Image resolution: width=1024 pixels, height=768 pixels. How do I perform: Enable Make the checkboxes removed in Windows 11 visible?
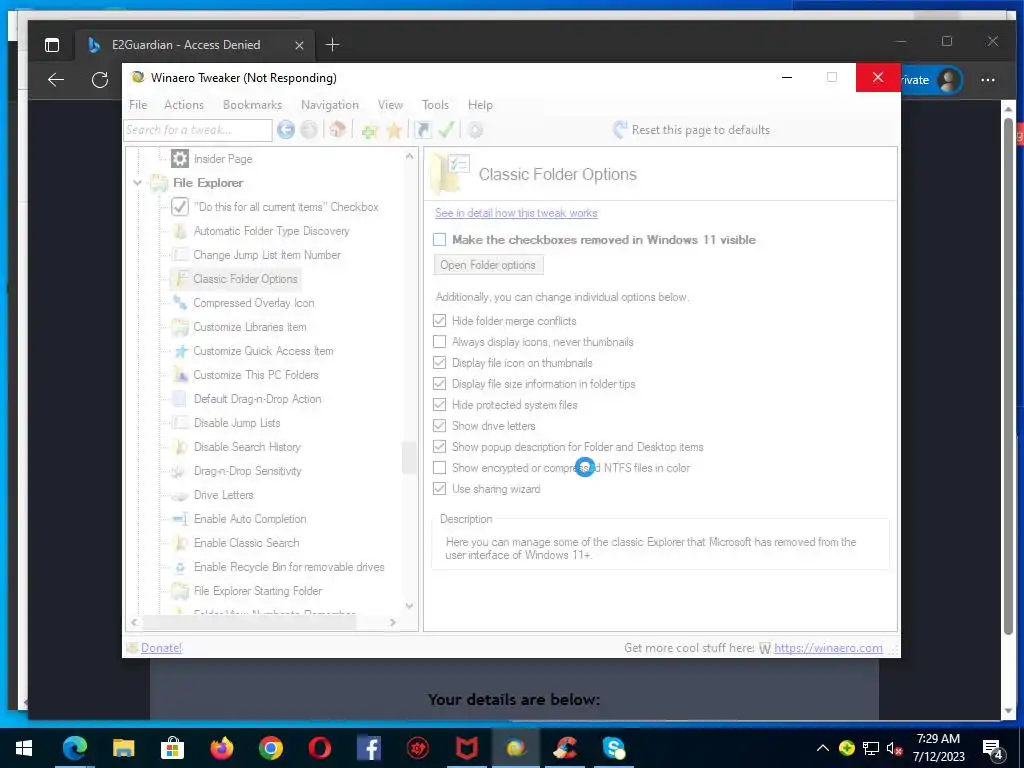440,240
